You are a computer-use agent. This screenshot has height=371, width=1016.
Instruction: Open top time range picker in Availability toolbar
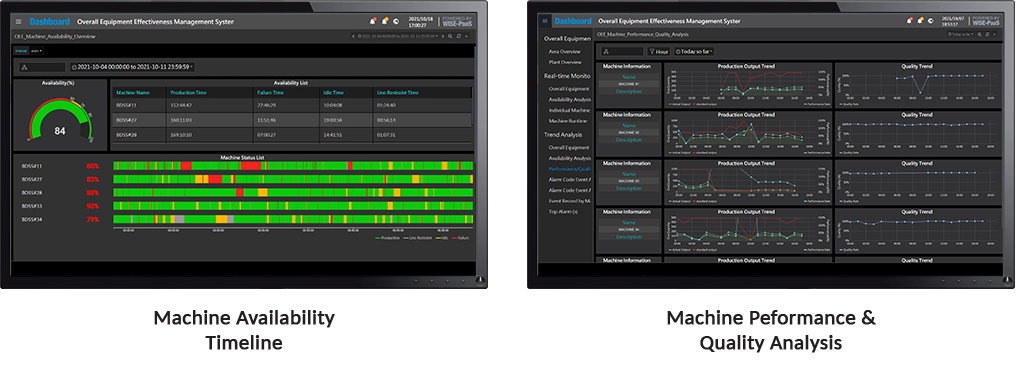click(397, 36)
